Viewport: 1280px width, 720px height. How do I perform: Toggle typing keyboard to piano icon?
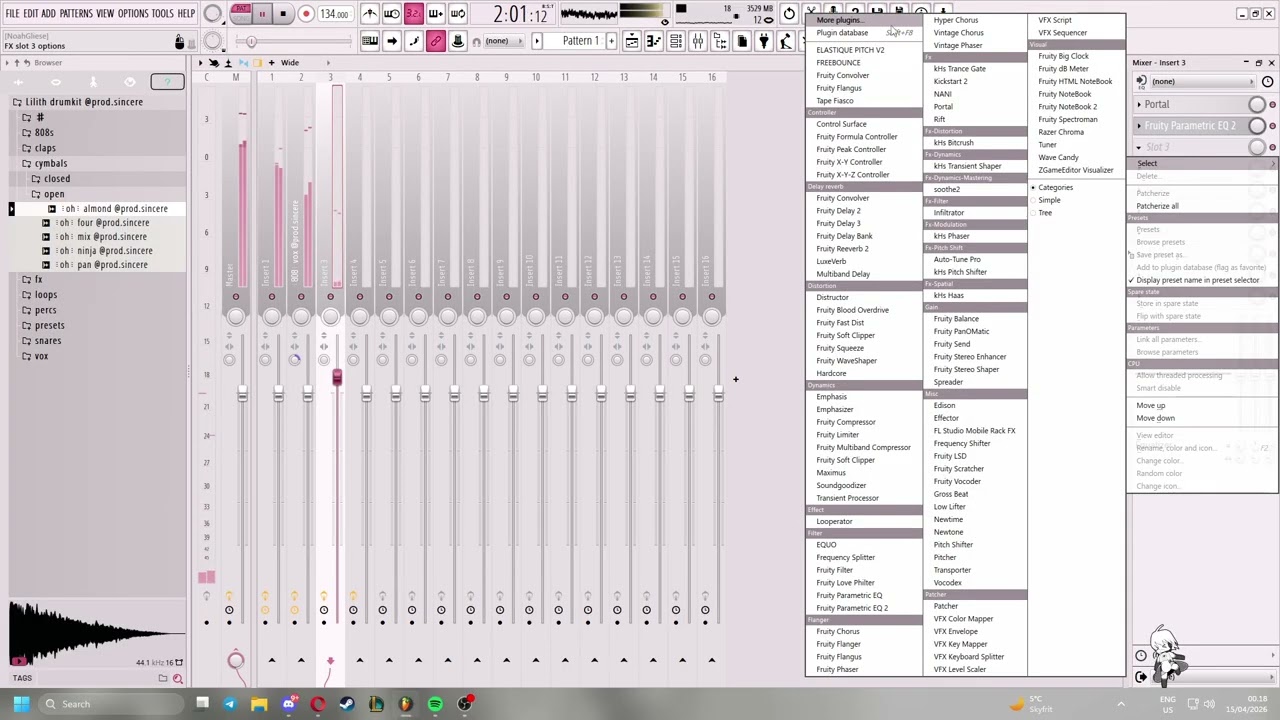(370, 41)
